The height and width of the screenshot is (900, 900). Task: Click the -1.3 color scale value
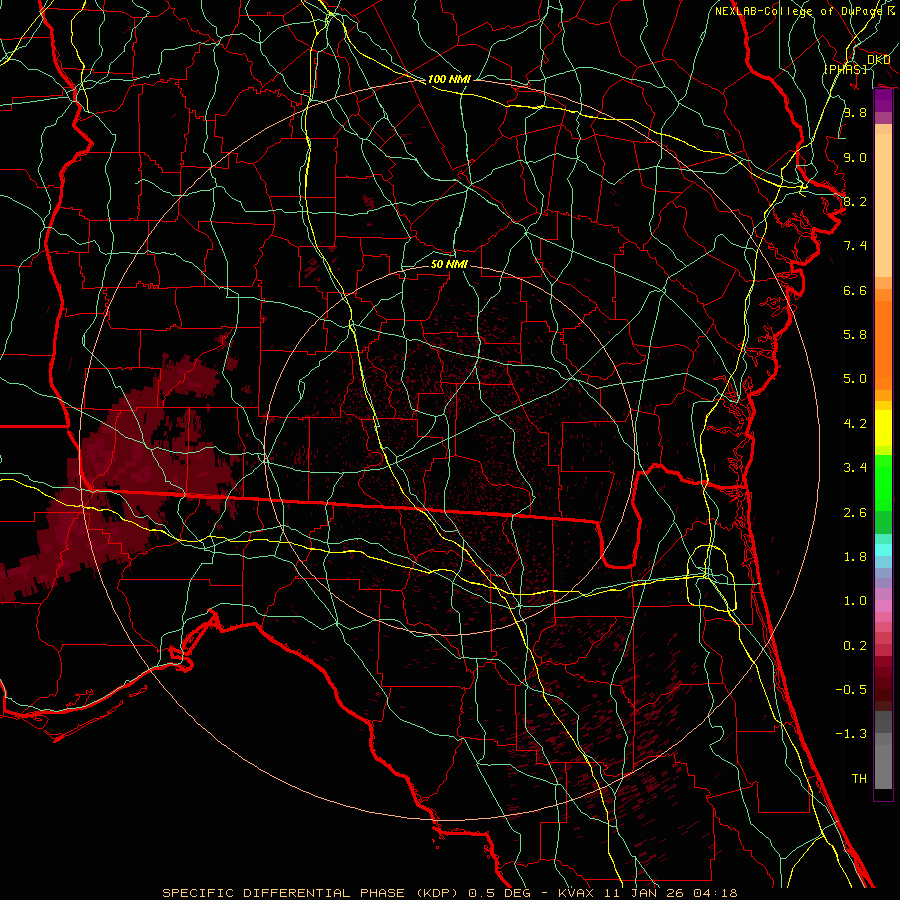pos(851,734)
